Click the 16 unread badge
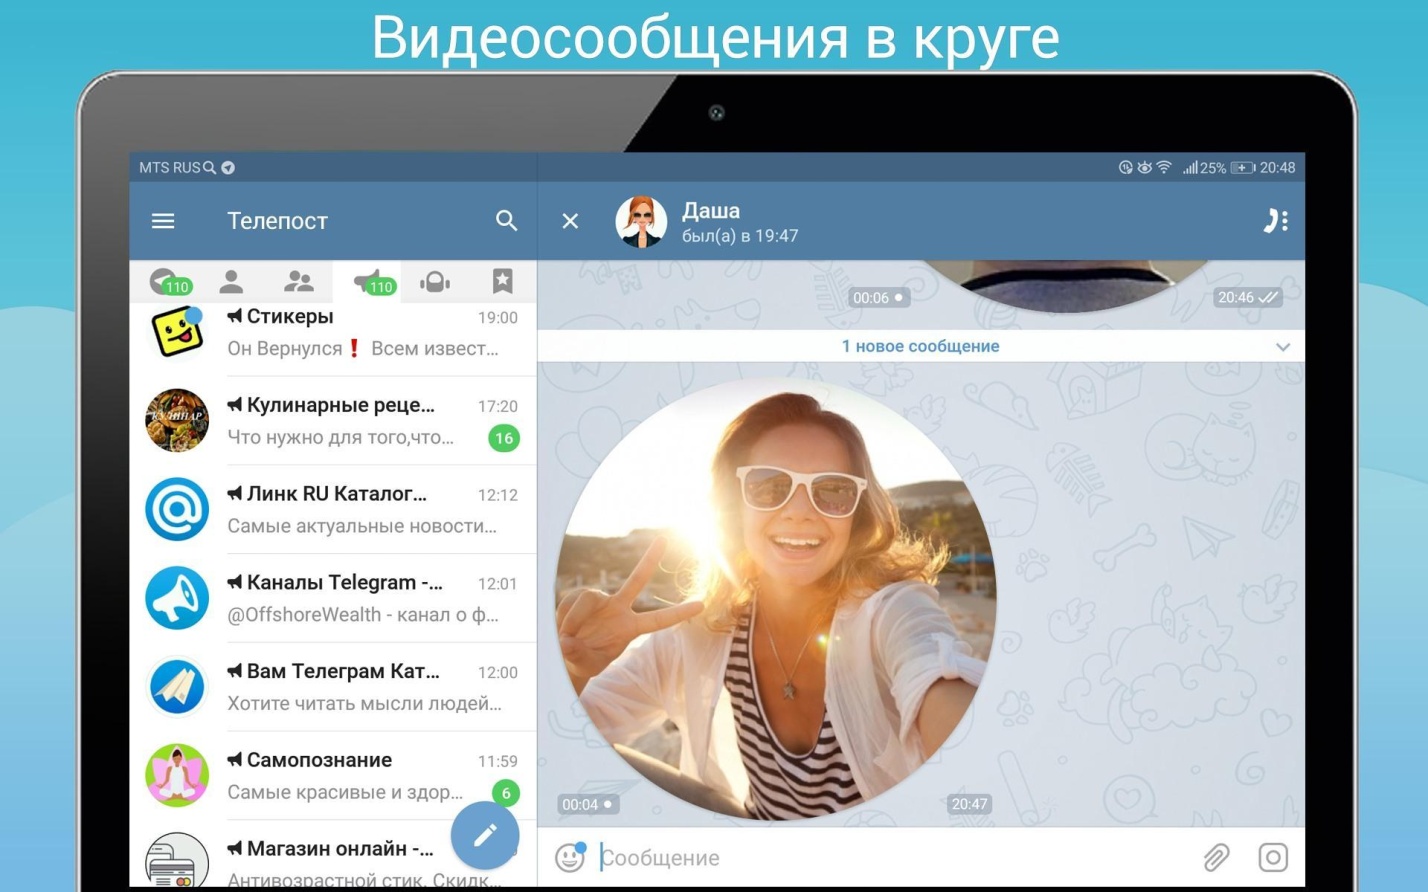The height and width of the screenshot is (892, 1428). (x=504, y=438)
